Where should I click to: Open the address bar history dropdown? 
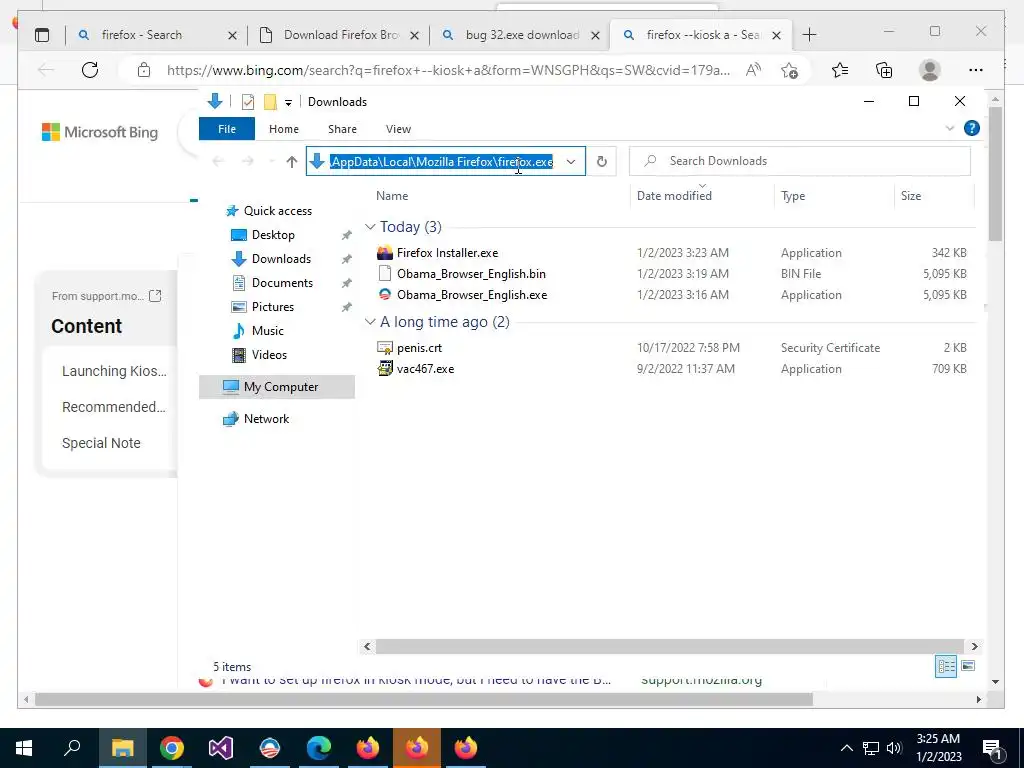(571, 161)
